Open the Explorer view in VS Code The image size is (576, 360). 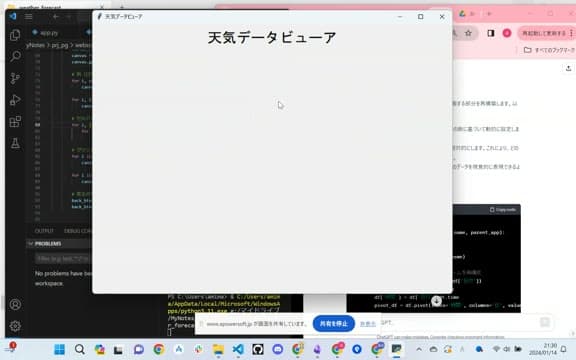tap(15, 35)
